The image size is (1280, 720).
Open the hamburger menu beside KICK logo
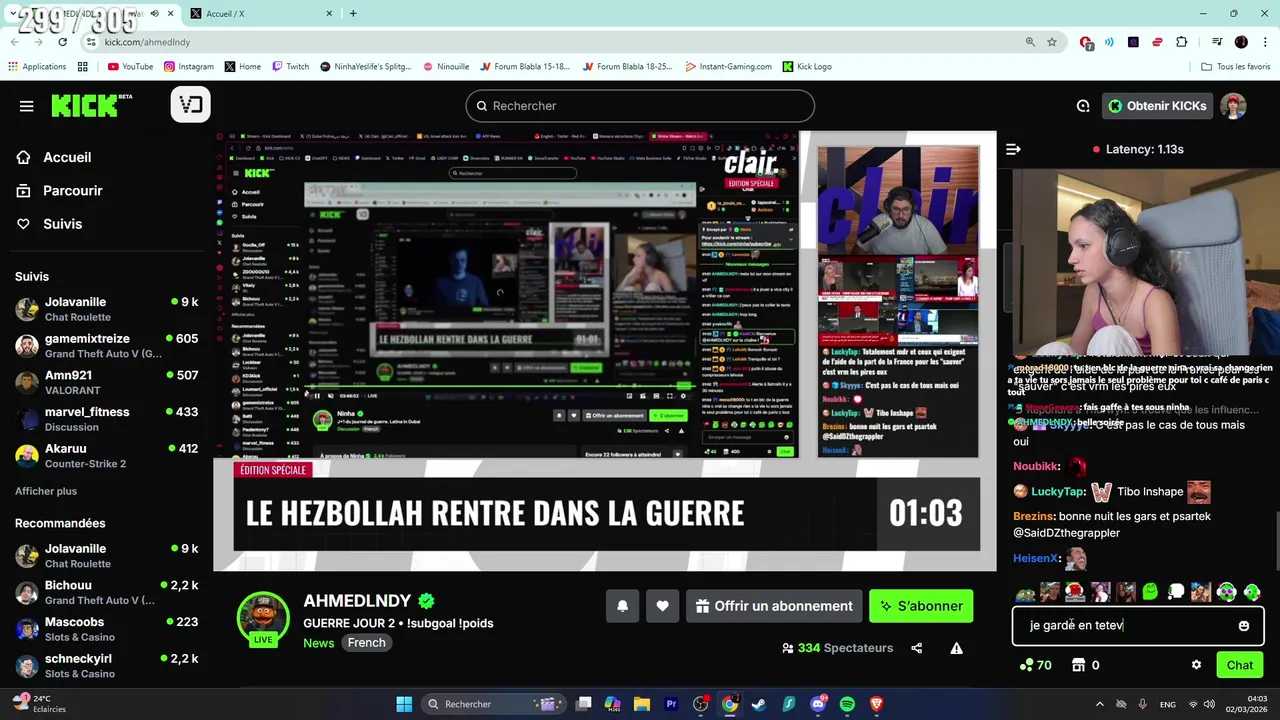pyautogui.click(x=27, y=106)
